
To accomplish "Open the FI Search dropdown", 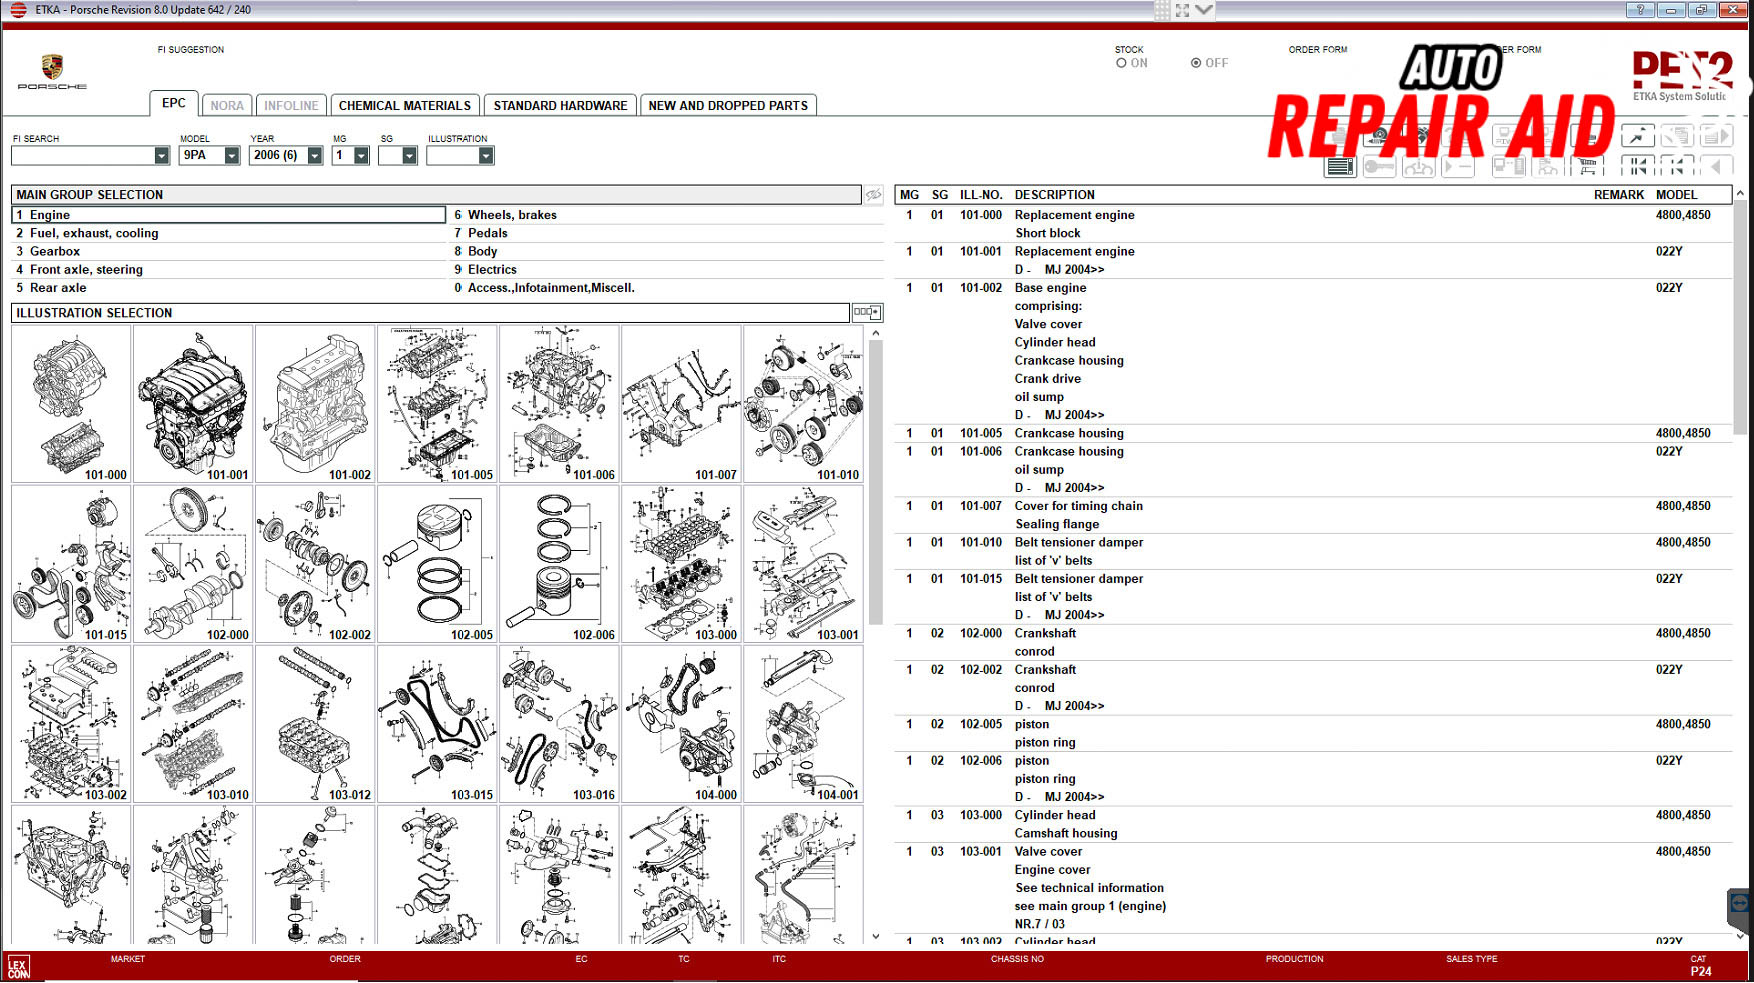I will coord(162,156).
